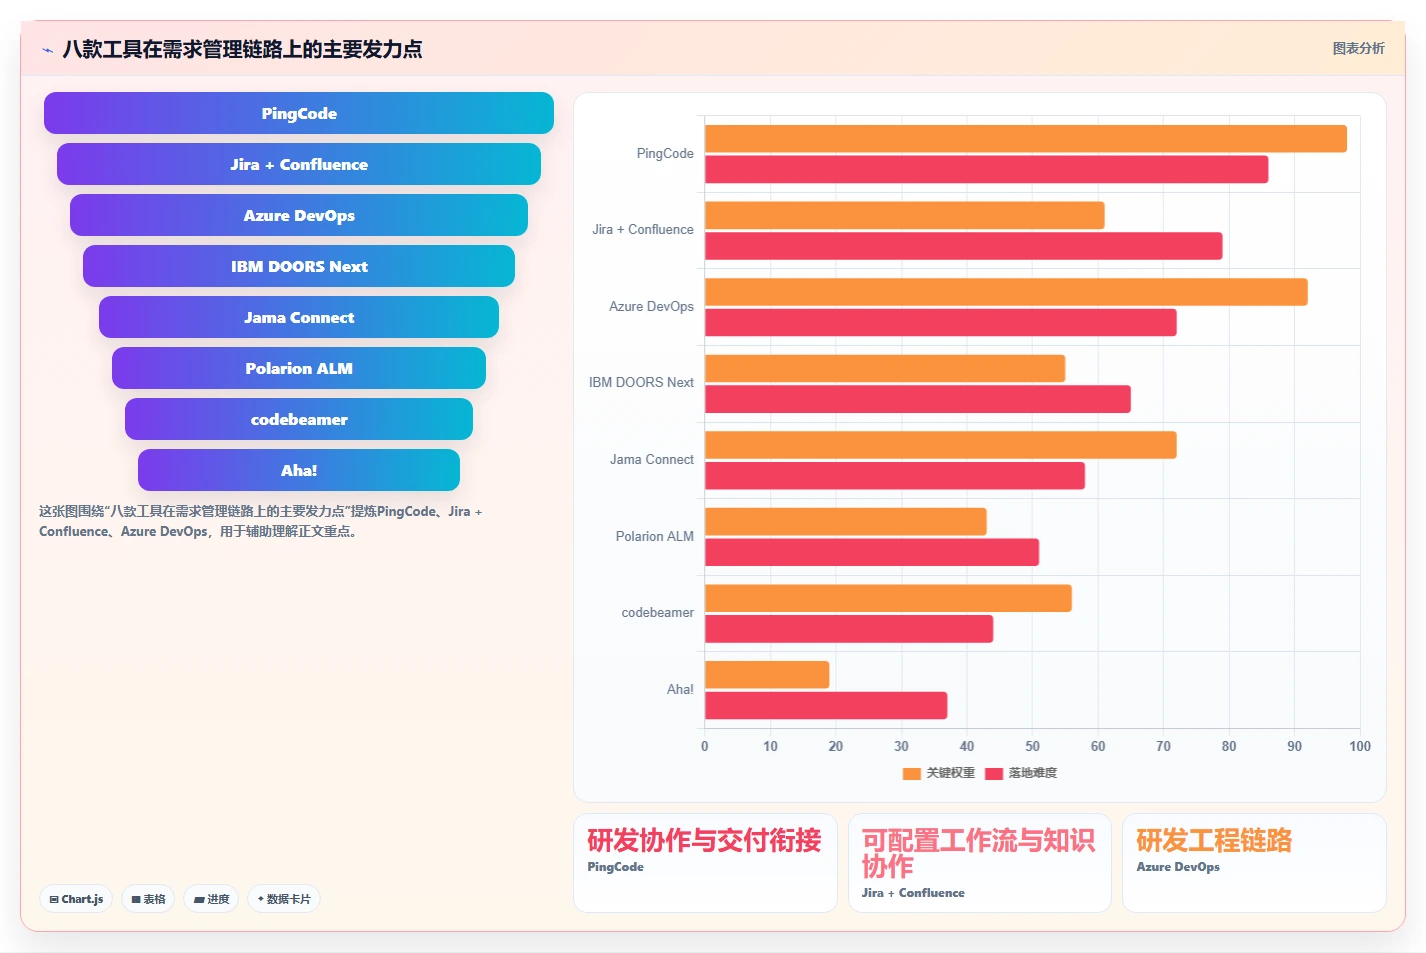Click the orange Aha! bar

[767, 675]
